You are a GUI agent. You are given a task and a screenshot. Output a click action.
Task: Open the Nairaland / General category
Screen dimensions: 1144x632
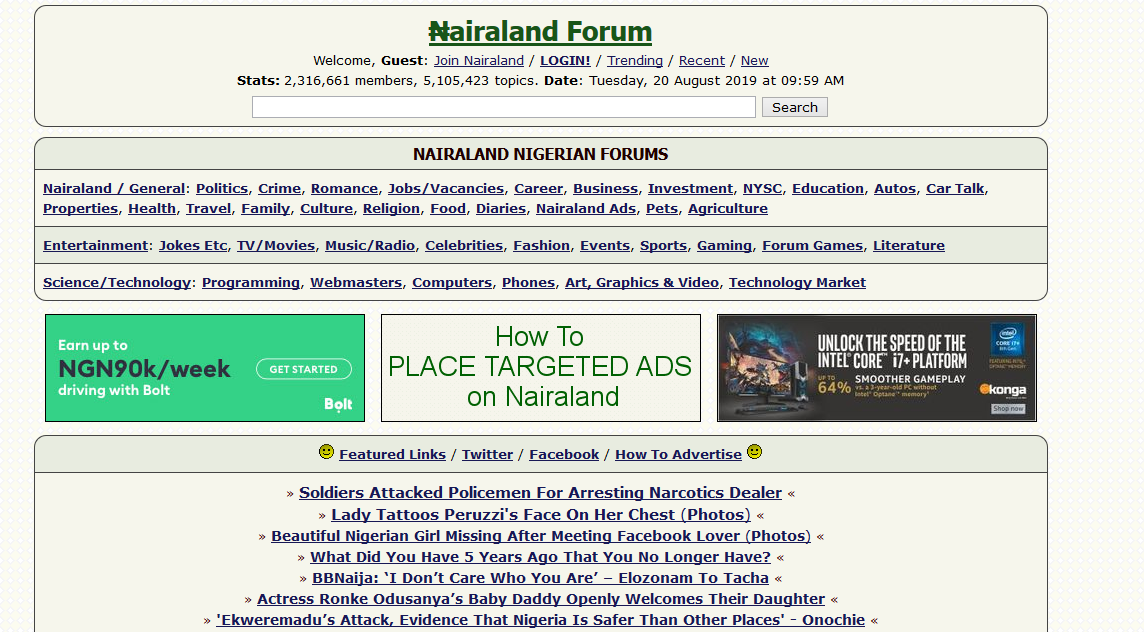114,188
